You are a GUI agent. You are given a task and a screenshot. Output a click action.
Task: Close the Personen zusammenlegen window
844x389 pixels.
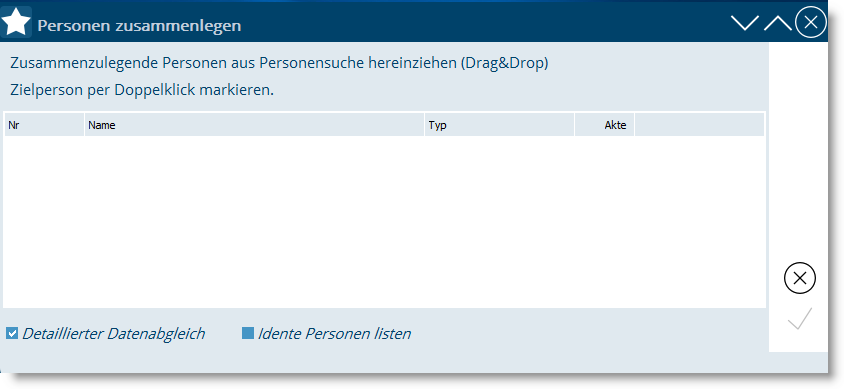coord(811,22)
